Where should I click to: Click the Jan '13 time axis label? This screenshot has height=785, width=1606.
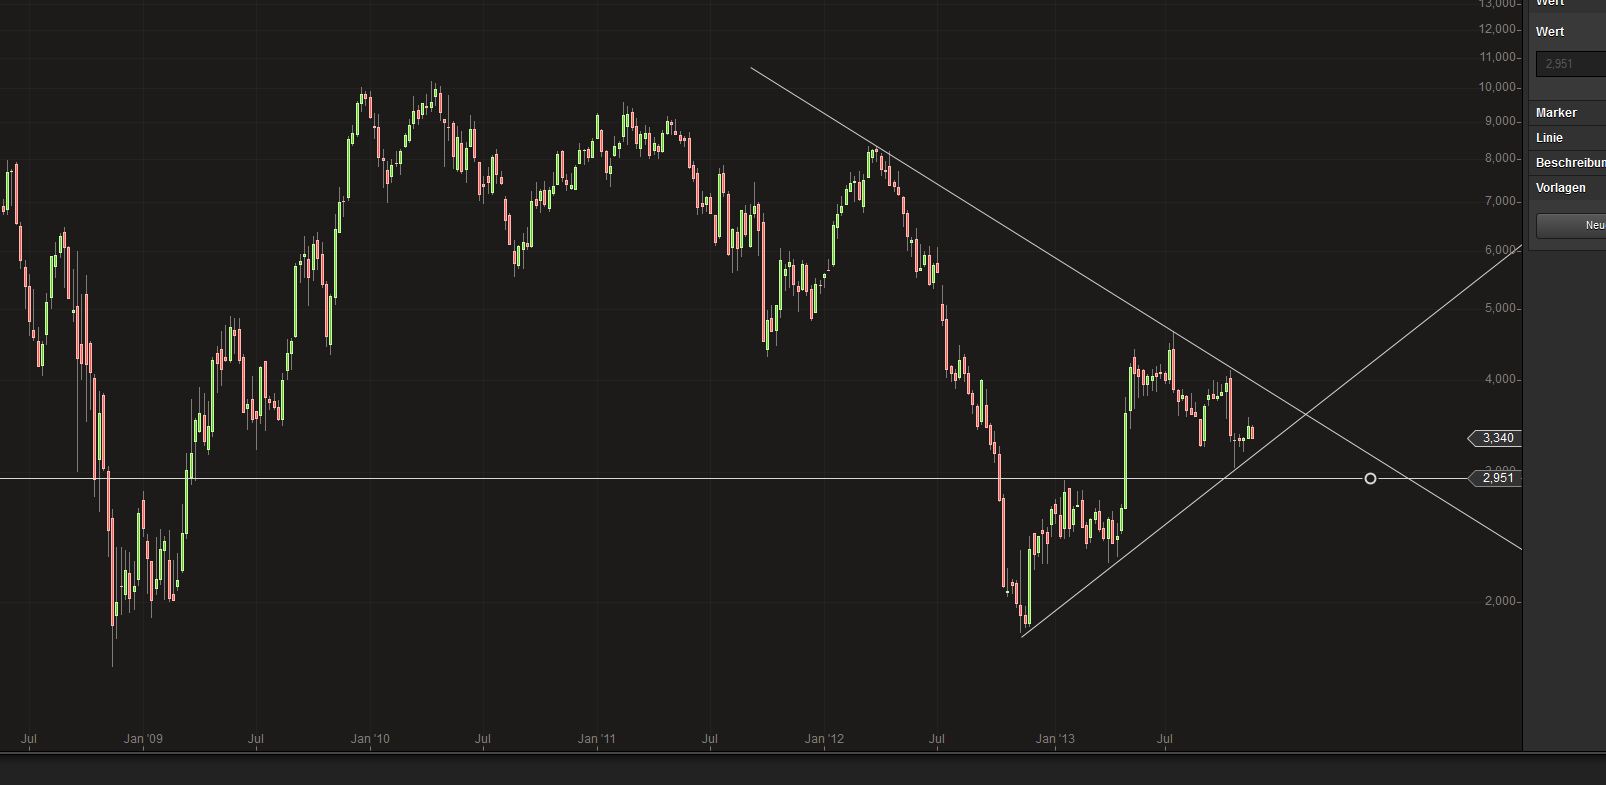(1055, 740)
